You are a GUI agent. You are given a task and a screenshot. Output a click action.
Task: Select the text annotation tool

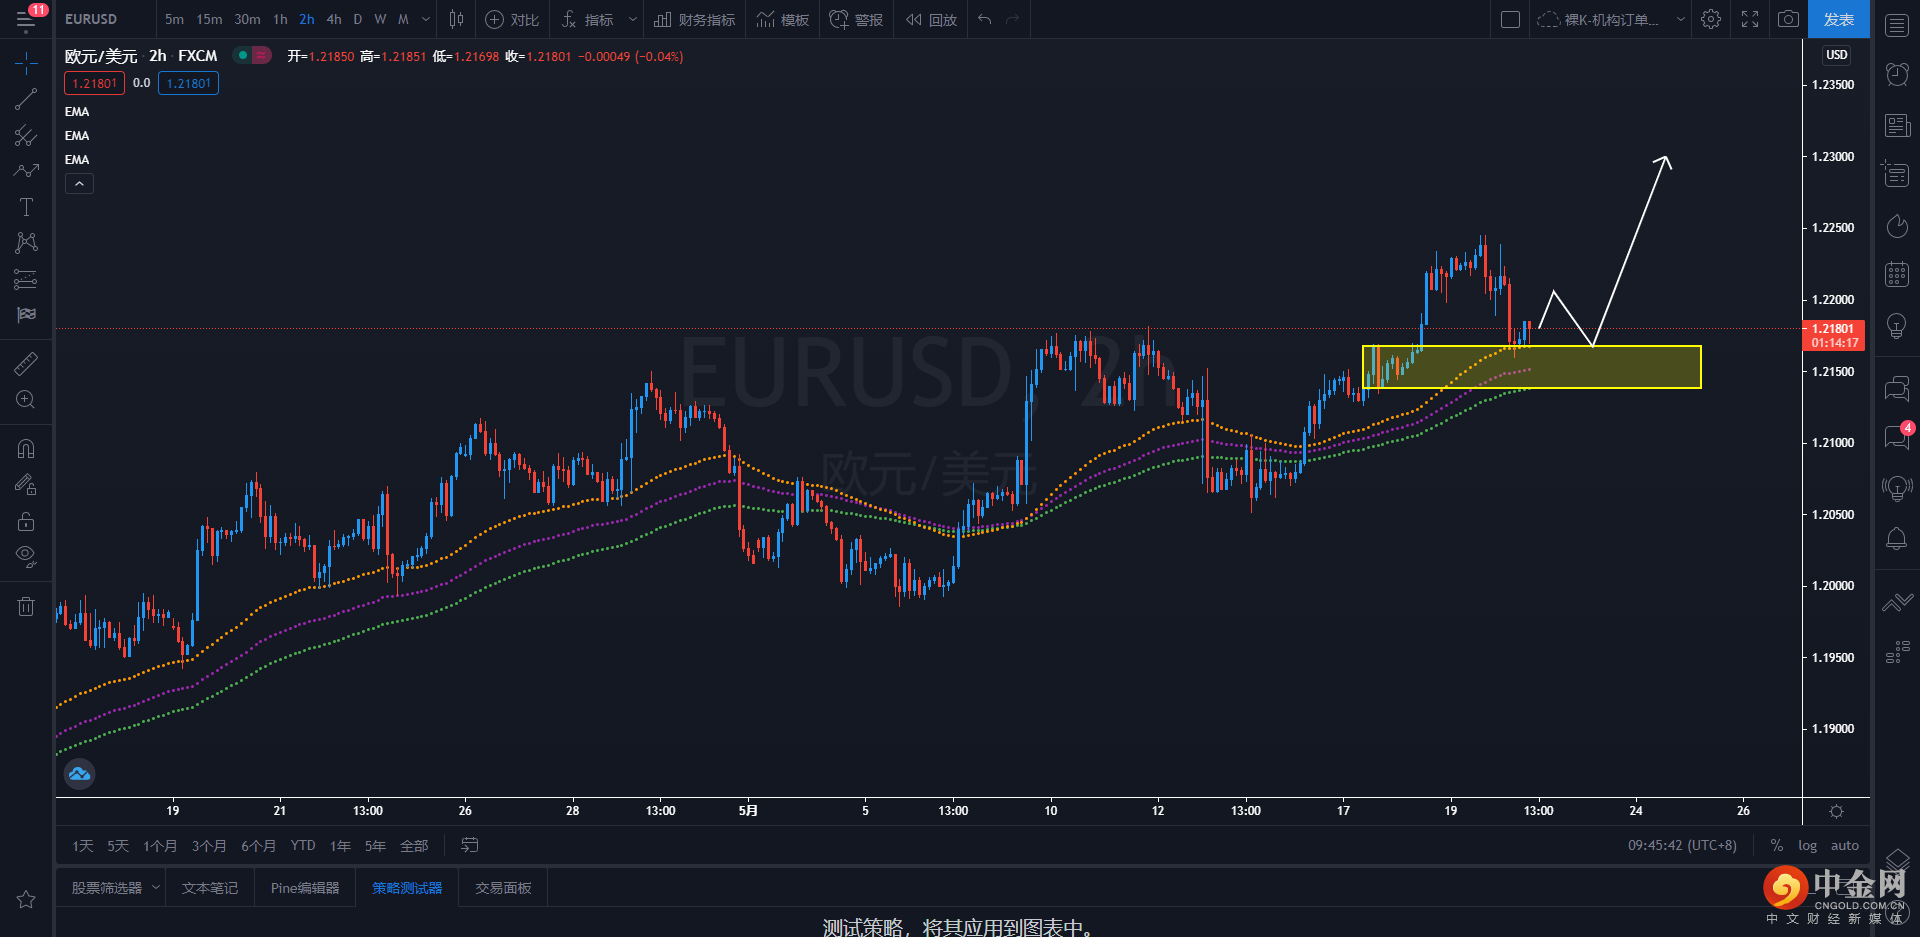pos(26,207)
